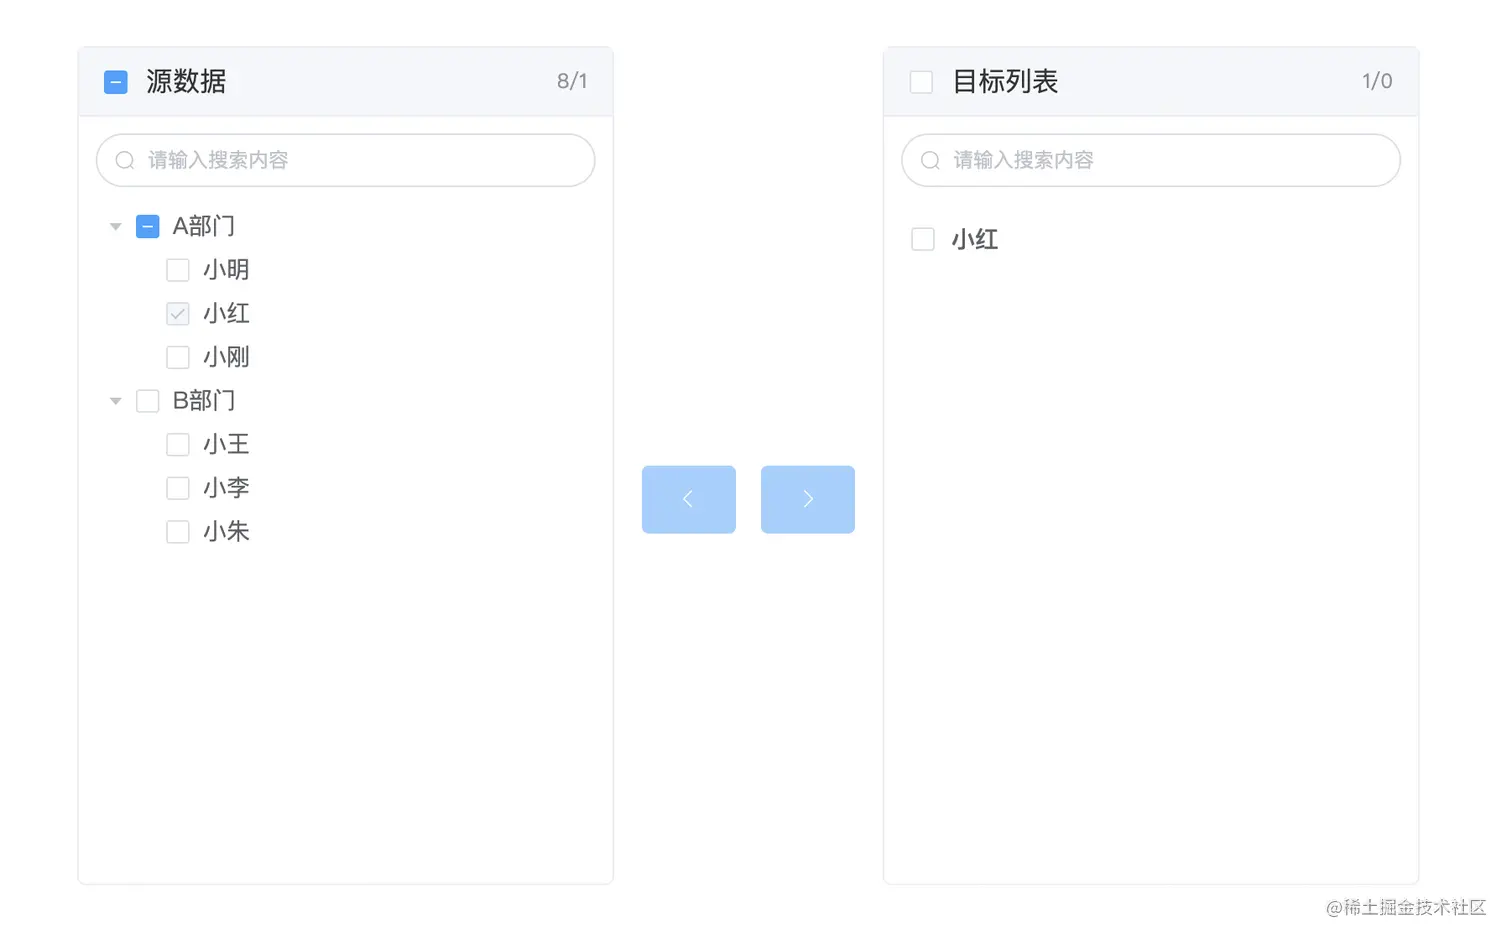1512x943 pixels.
Task: Check the B部门 group checkbox
Action: [147, 400]
